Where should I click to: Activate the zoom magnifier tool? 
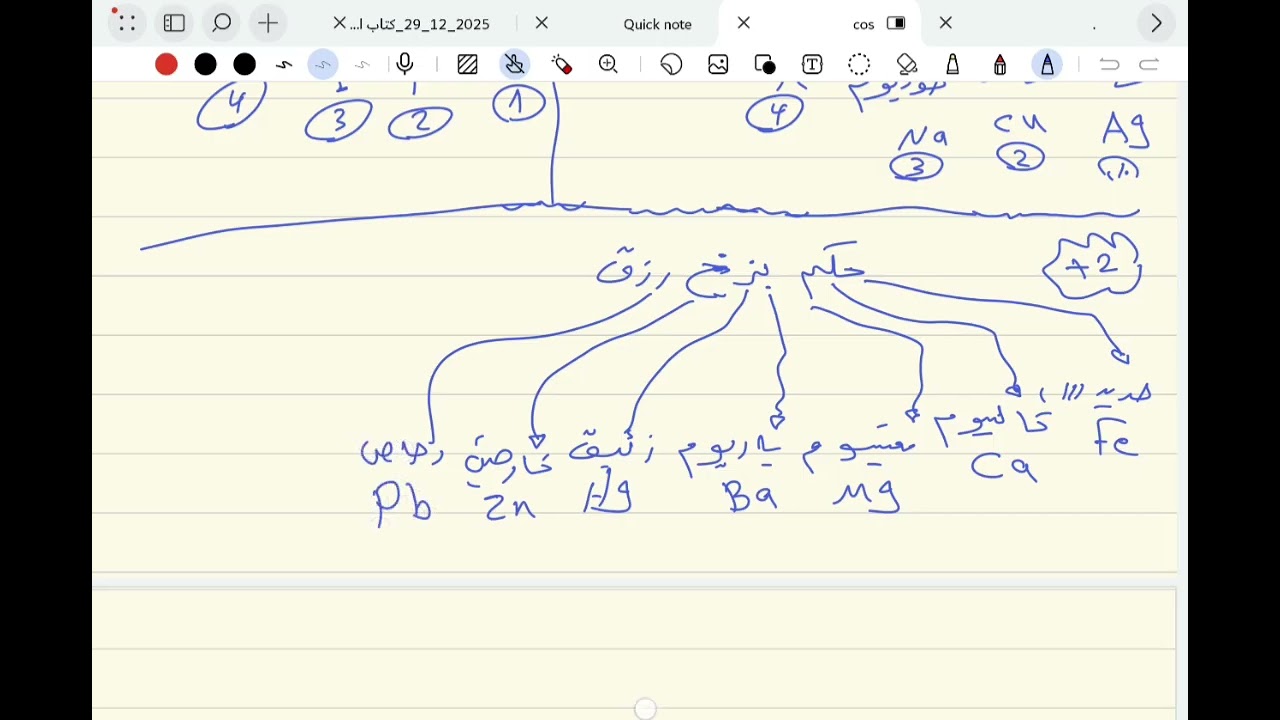(x=608, y=65)
